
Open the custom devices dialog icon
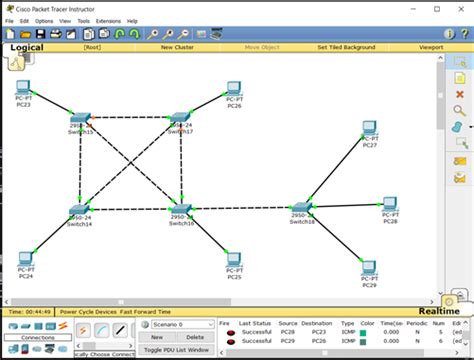coord(217,34)
